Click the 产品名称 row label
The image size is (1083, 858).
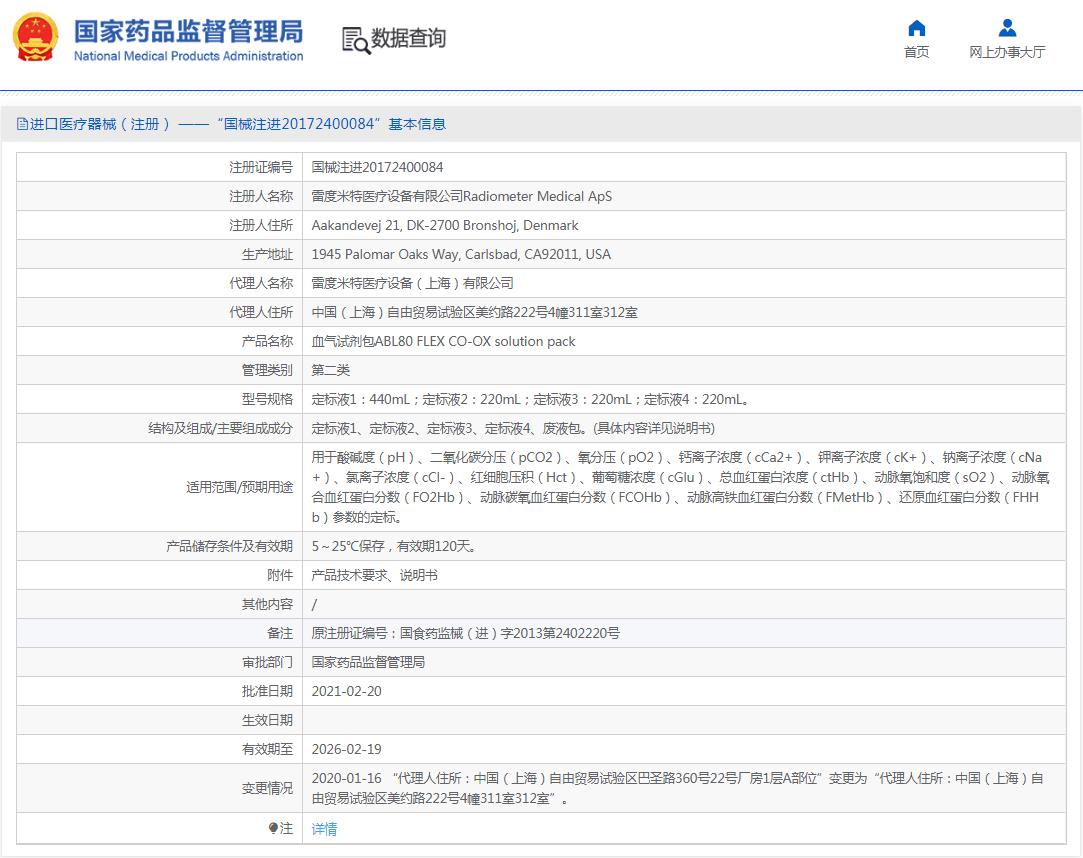tap(267, 341)
